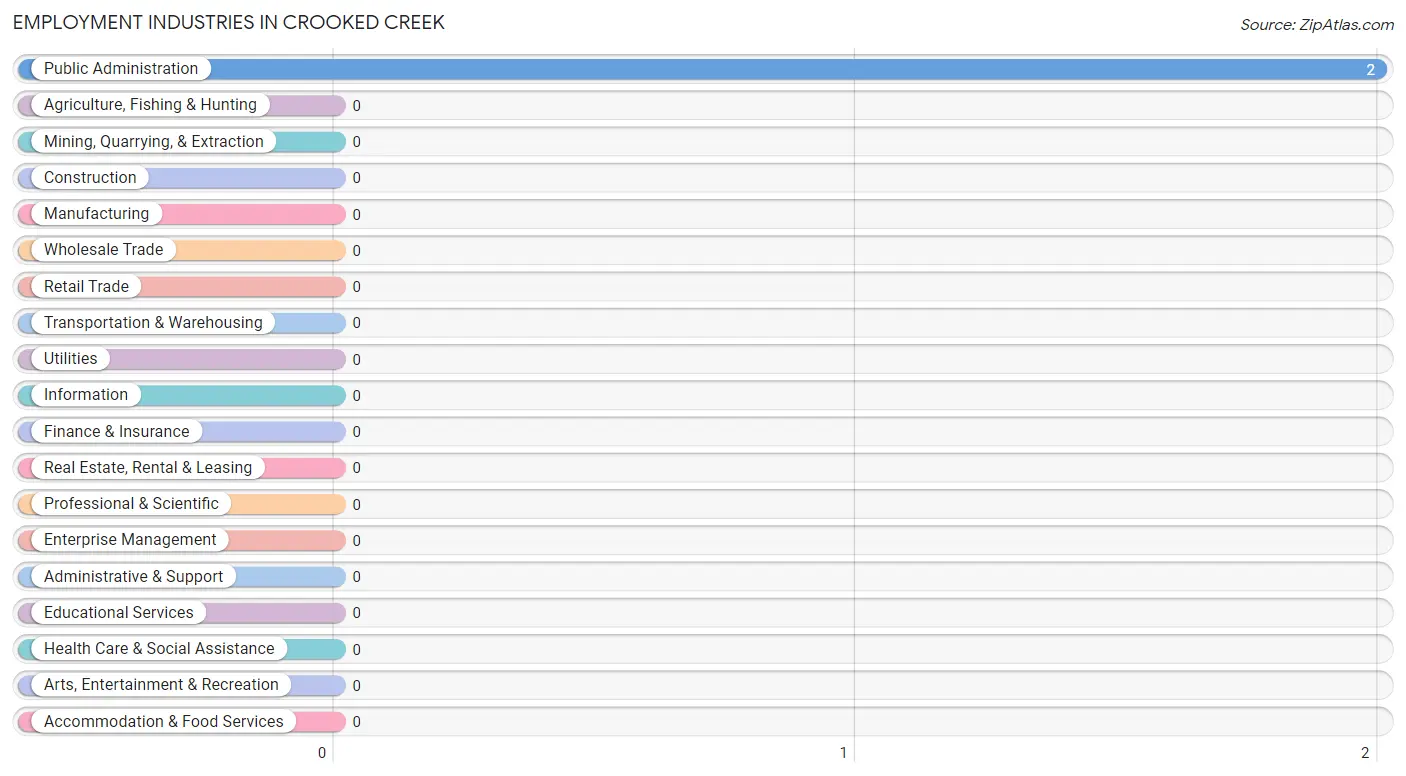Click the Professional & Scientific label
Screen dimensions: 1406x776
131,504
